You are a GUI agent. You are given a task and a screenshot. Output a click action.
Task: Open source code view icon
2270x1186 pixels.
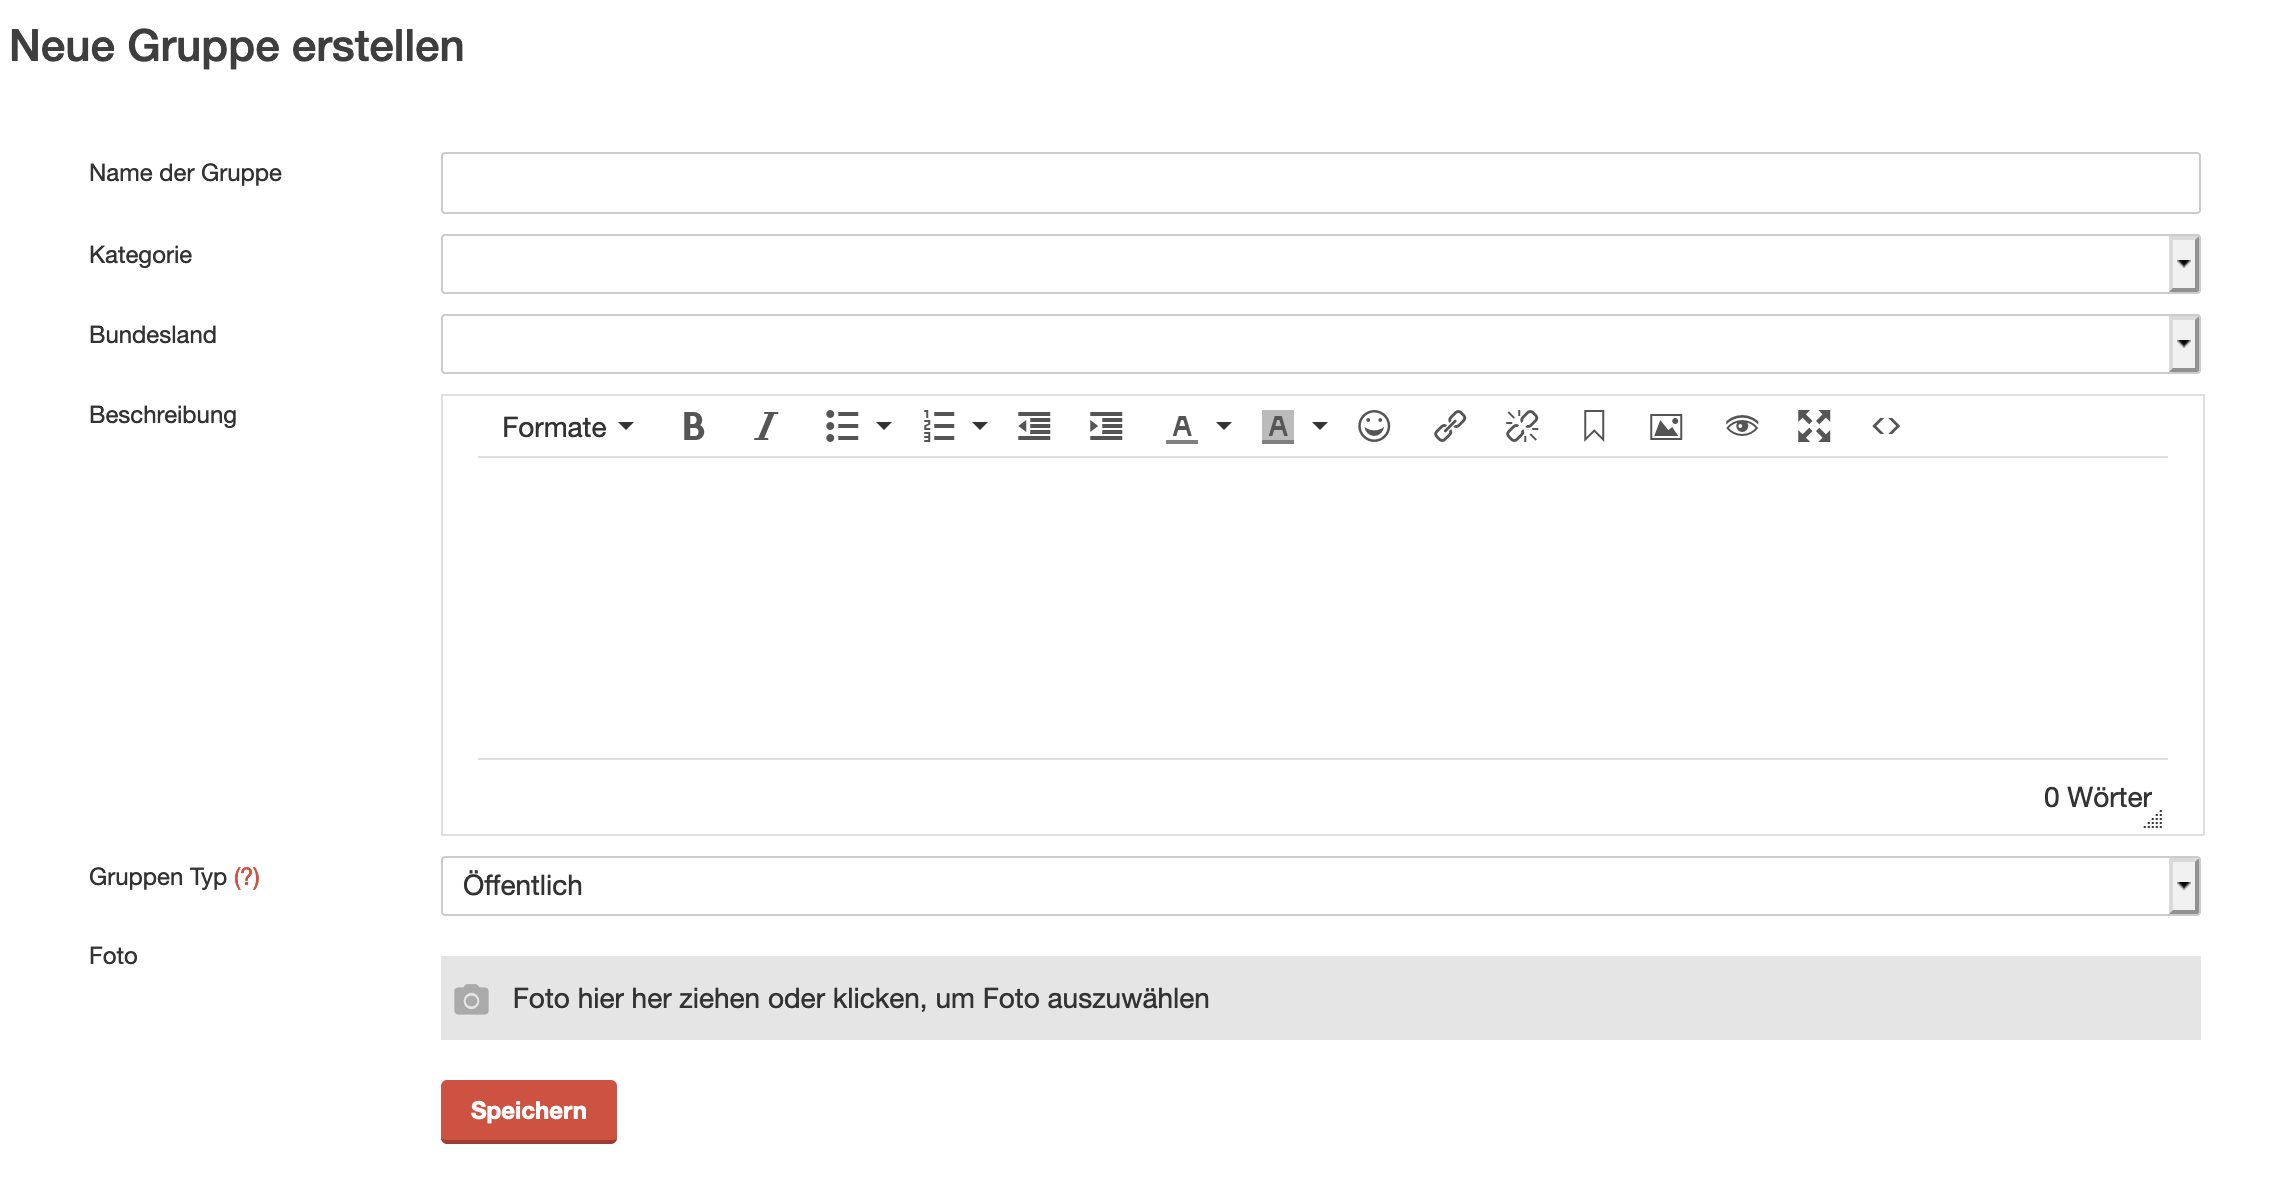1886,427
